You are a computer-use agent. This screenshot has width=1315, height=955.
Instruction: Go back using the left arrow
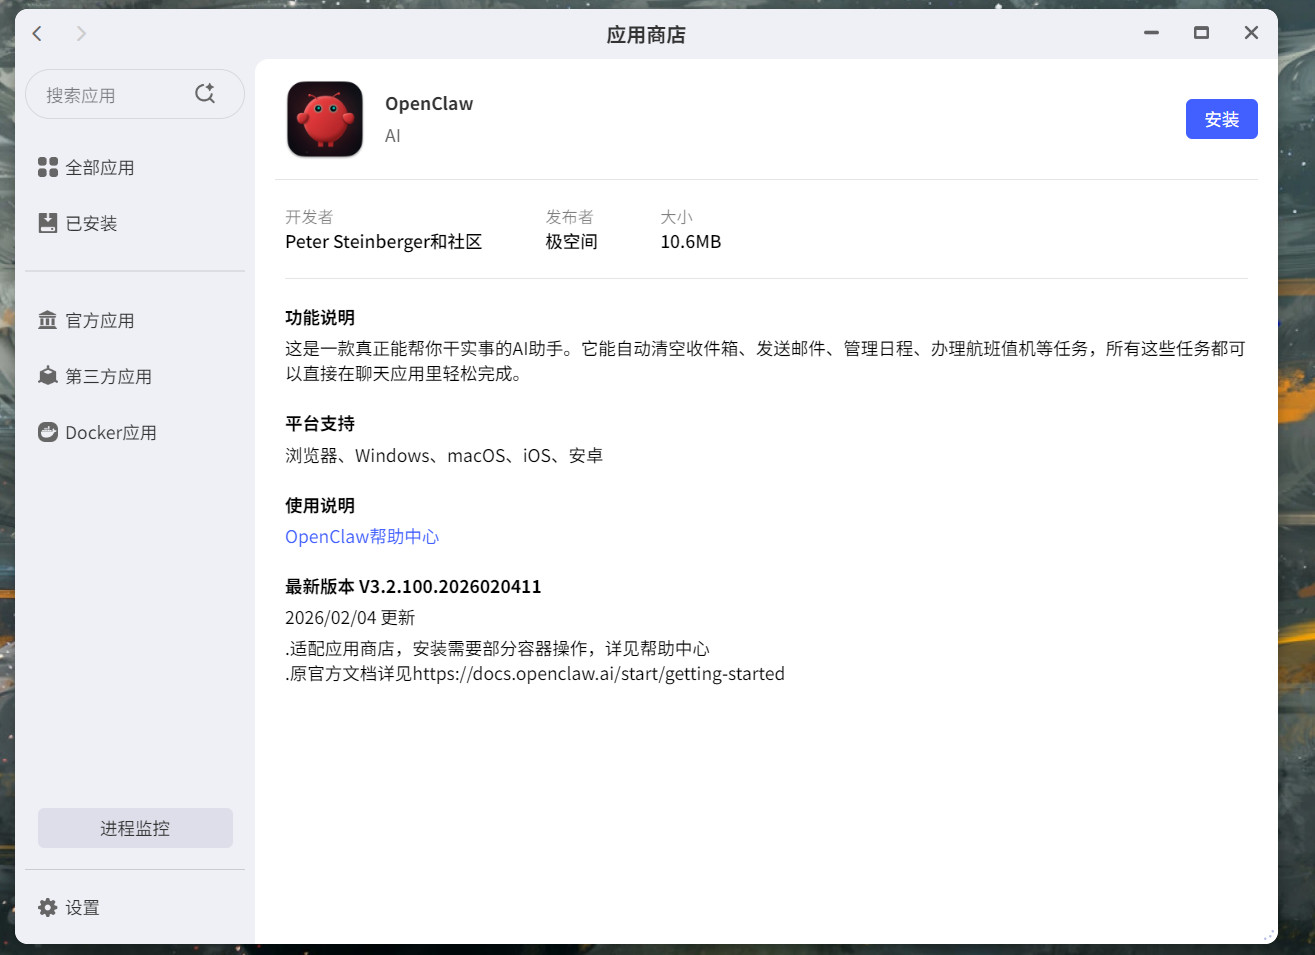pos(37,34)
